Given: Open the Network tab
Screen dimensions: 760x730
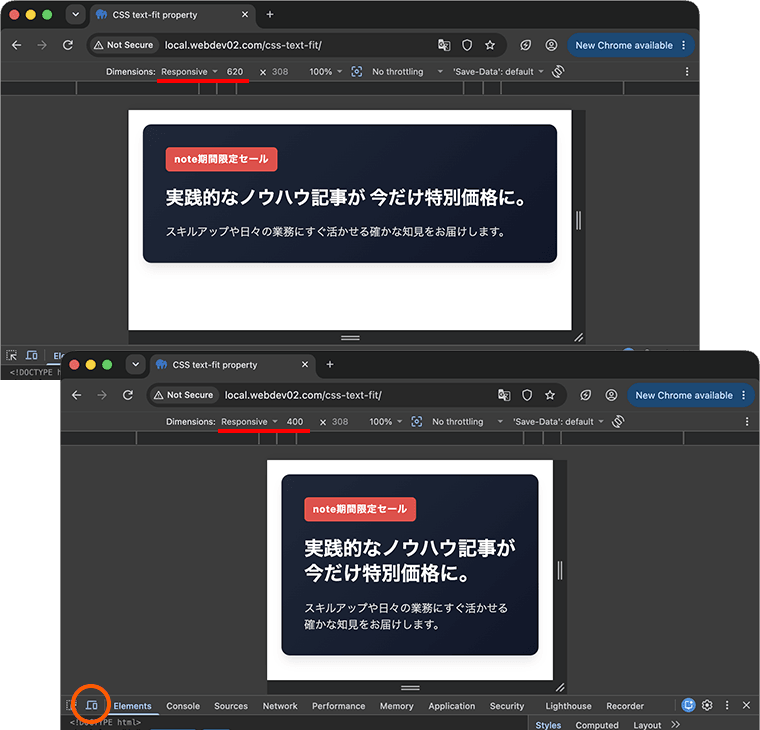Looking at the screenshot, I should 280,706.
